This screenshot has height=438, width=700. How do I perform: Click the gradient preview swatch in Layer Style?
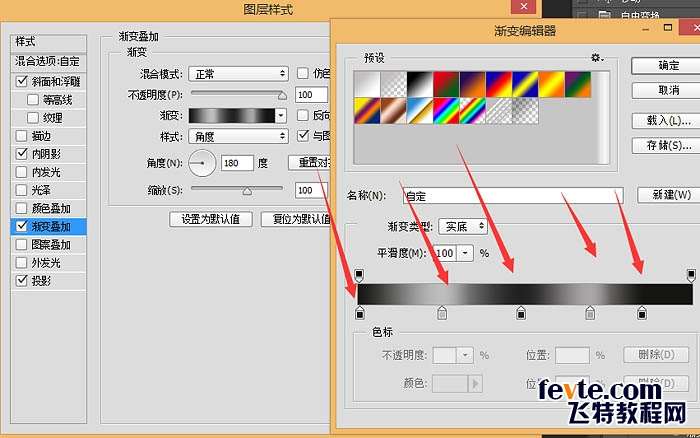(x=232, y=116)
